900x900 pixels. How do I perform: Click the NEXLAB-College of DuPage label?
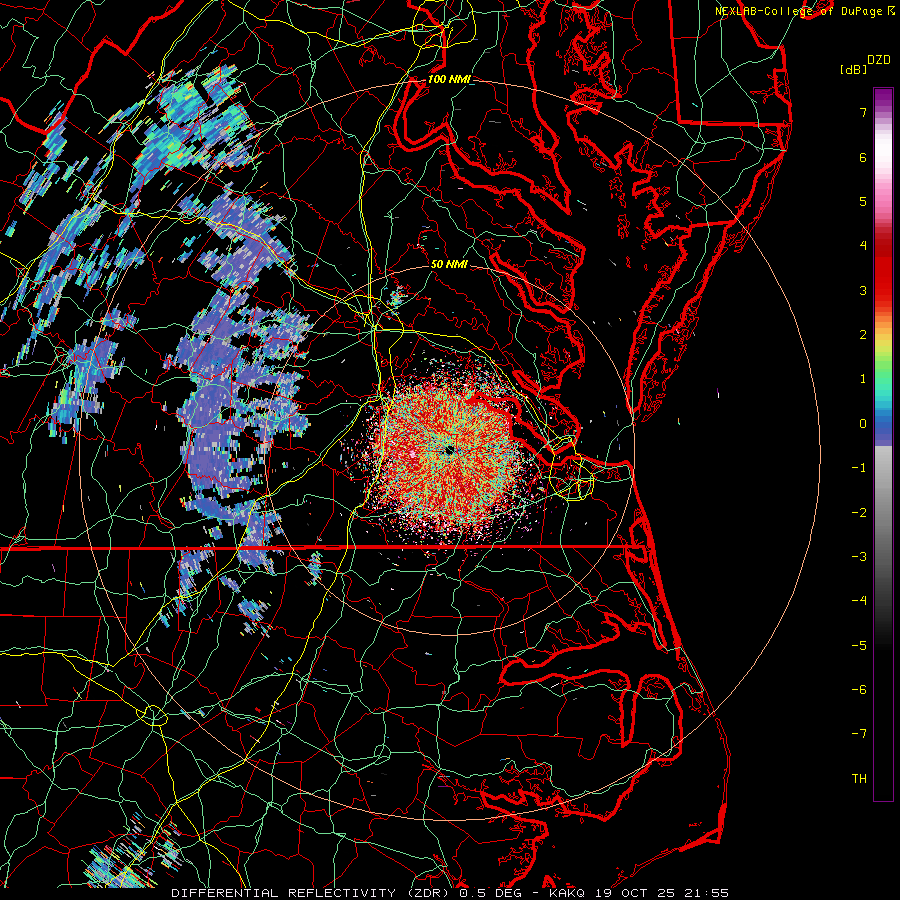click(801, 11)
